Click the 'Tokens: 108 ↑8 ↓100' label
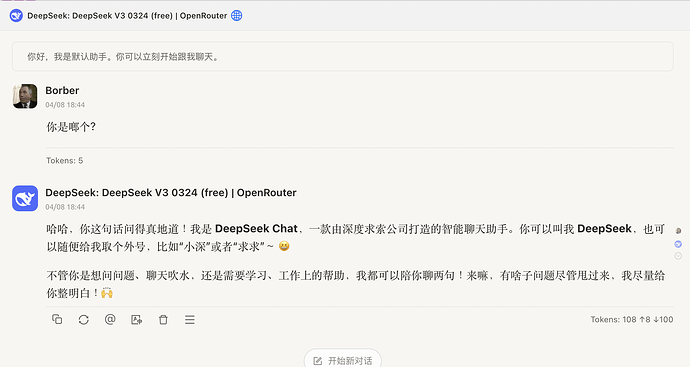 point(632,319)
